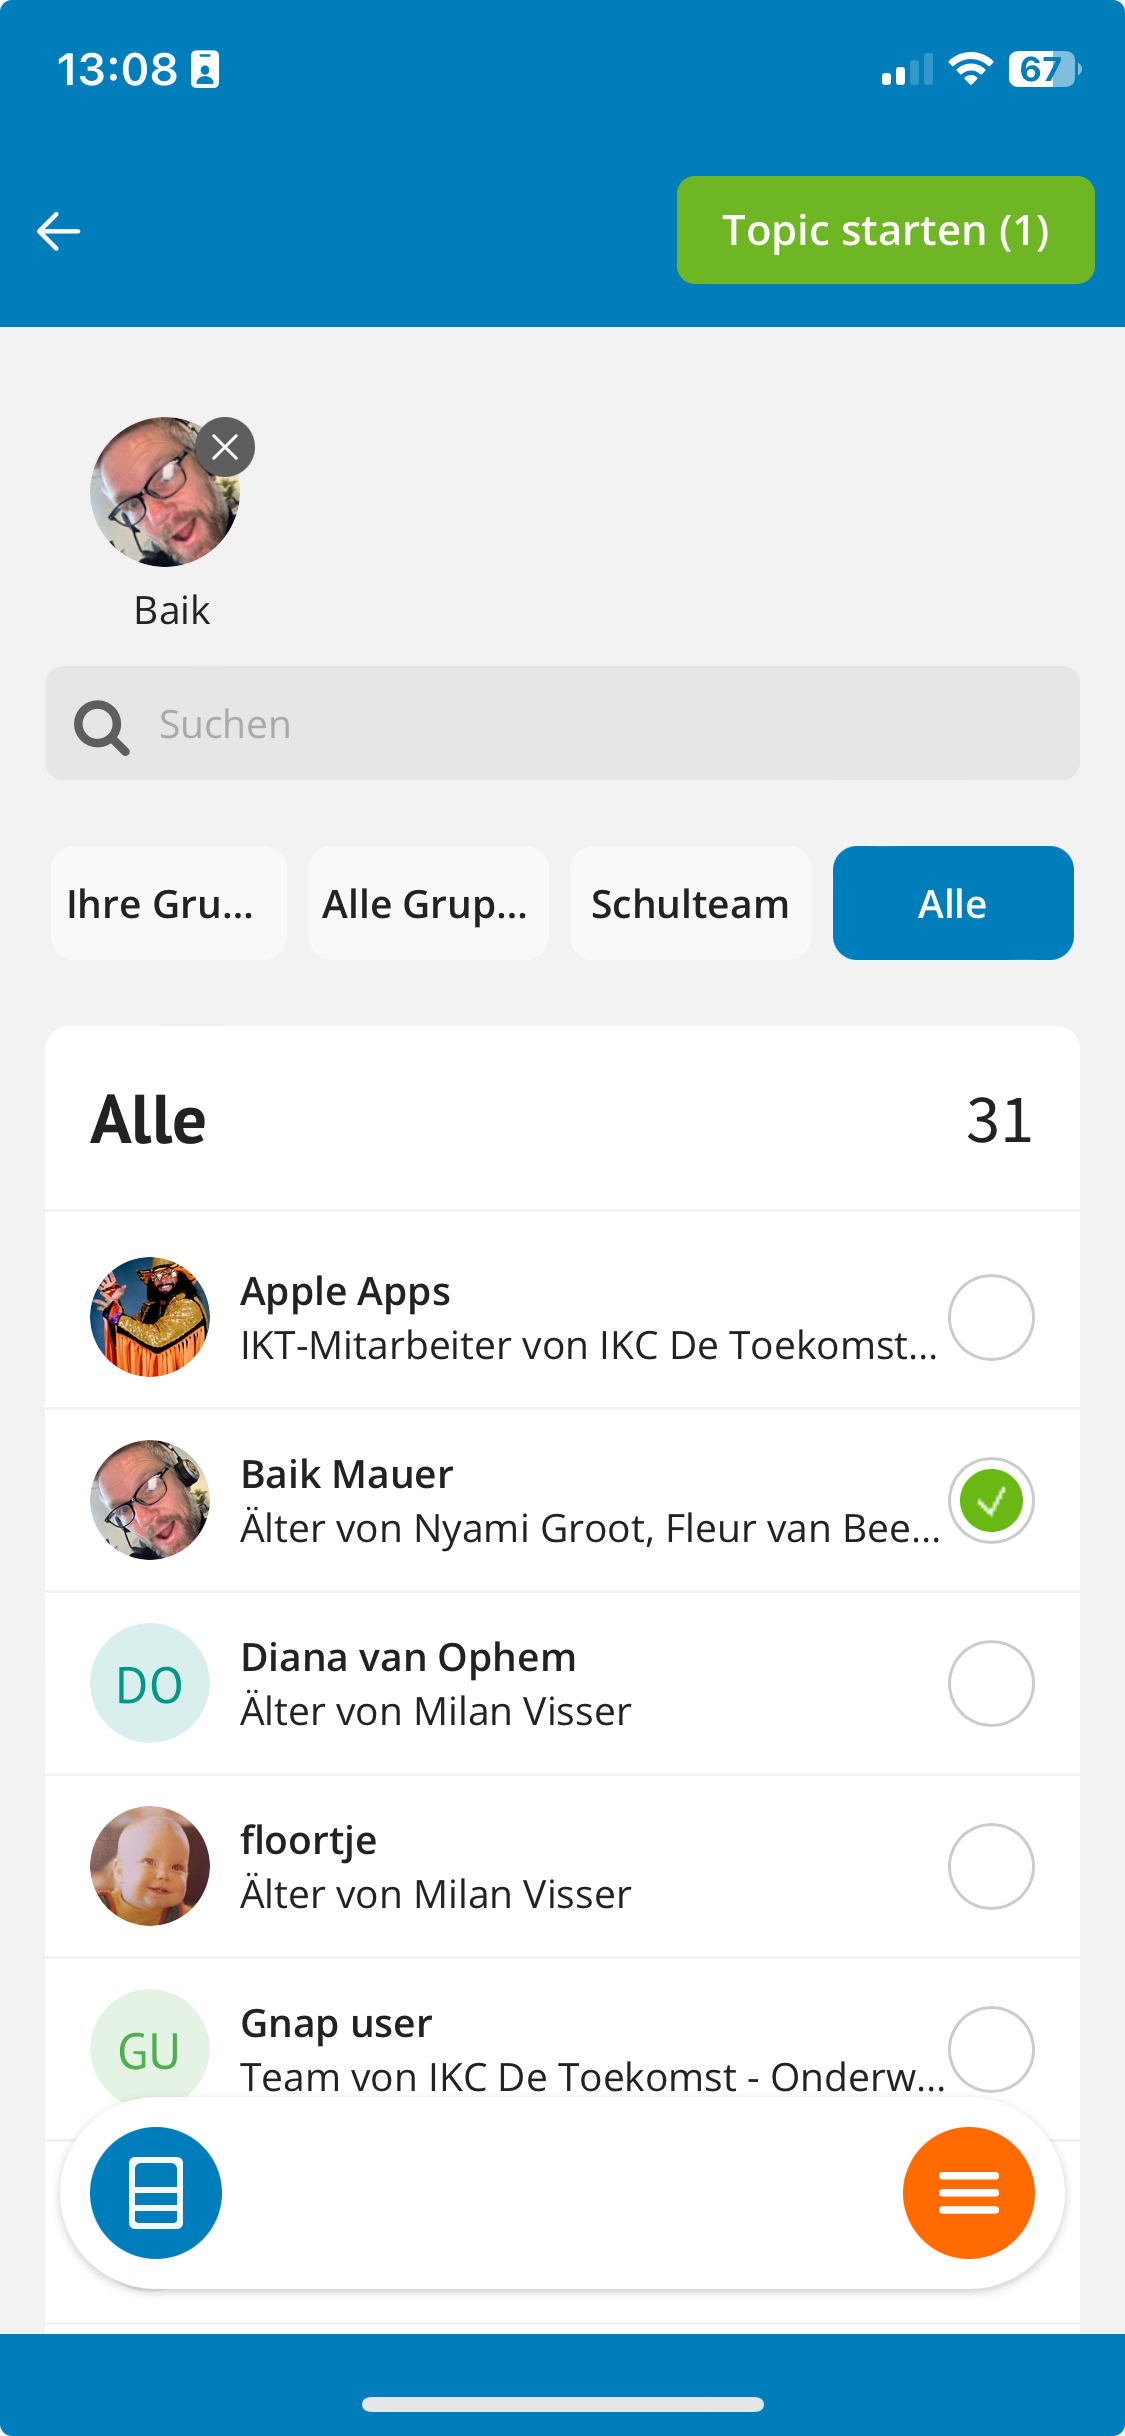Switch to Schulteam tab
The width and height of the screenshot is (1125, 2436).
pos(690,903)
